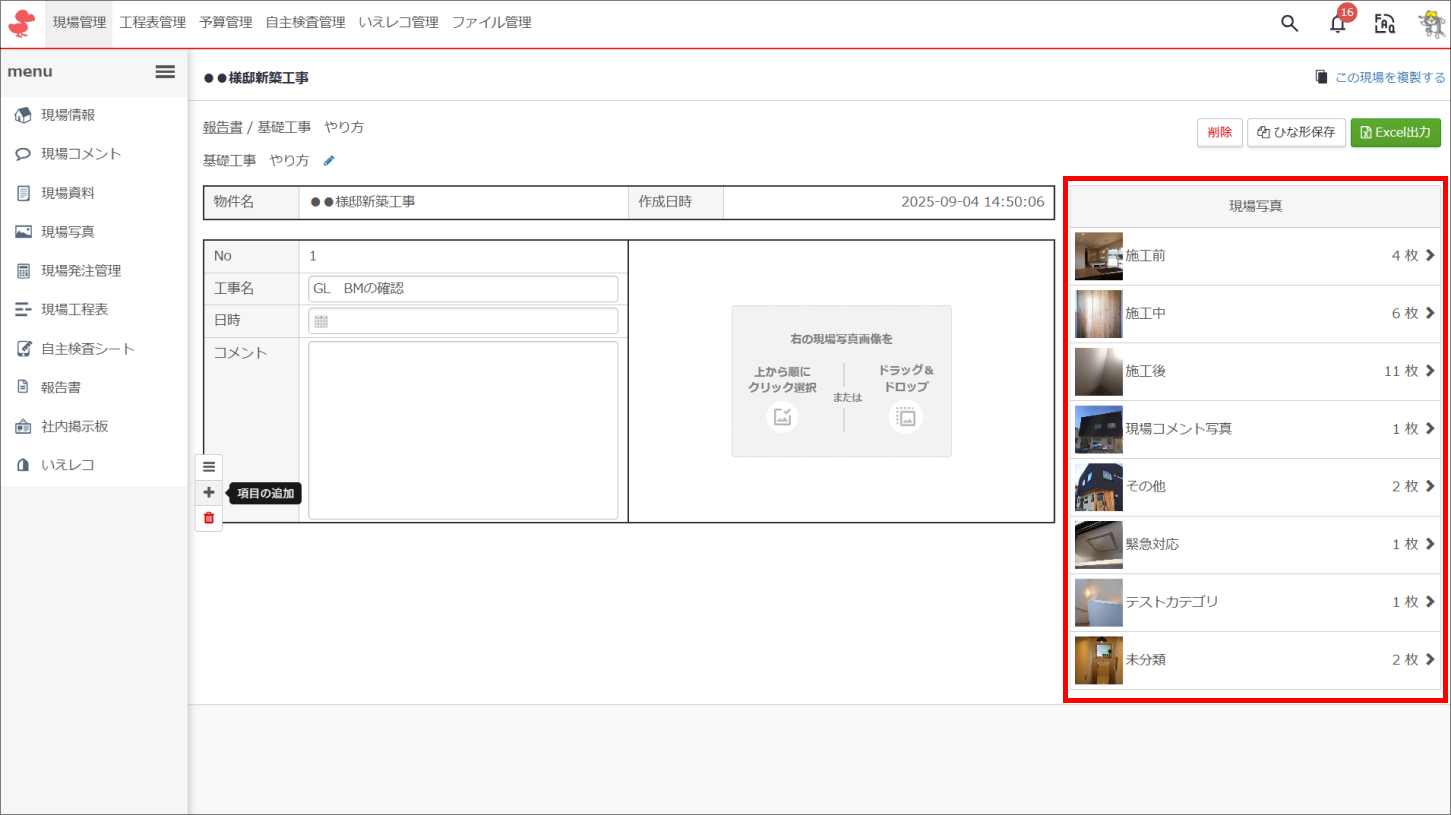Click the 日時 date input field
The width and height of the screenshot is (1451, 815).
pos(463,321)
